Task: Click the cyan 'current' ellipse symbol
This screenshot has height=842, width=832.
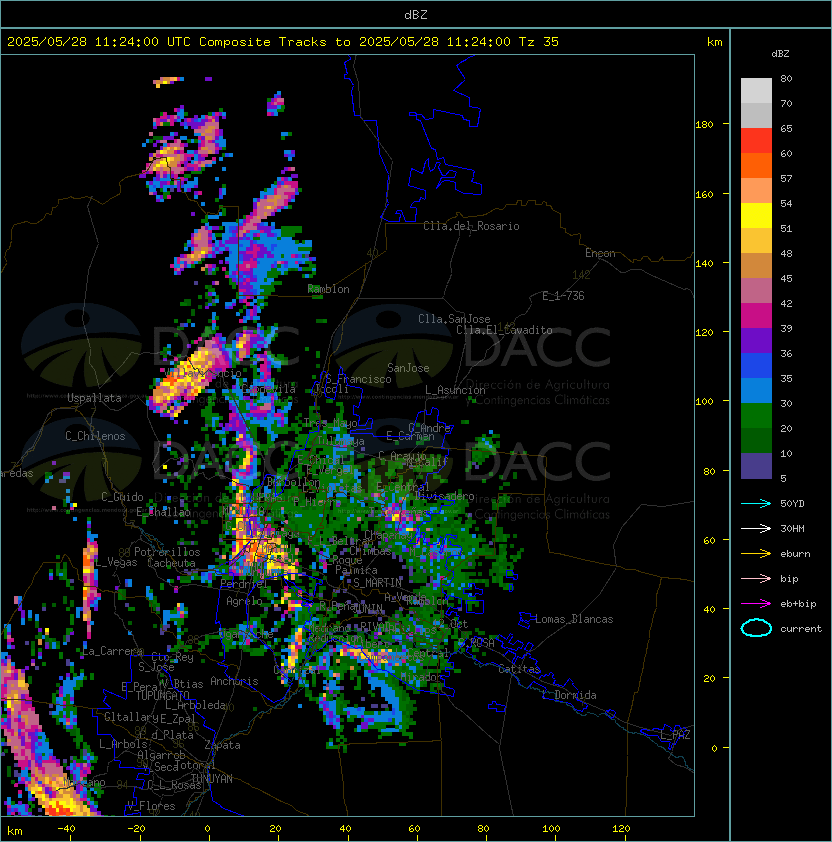Action: pos(756,628)
